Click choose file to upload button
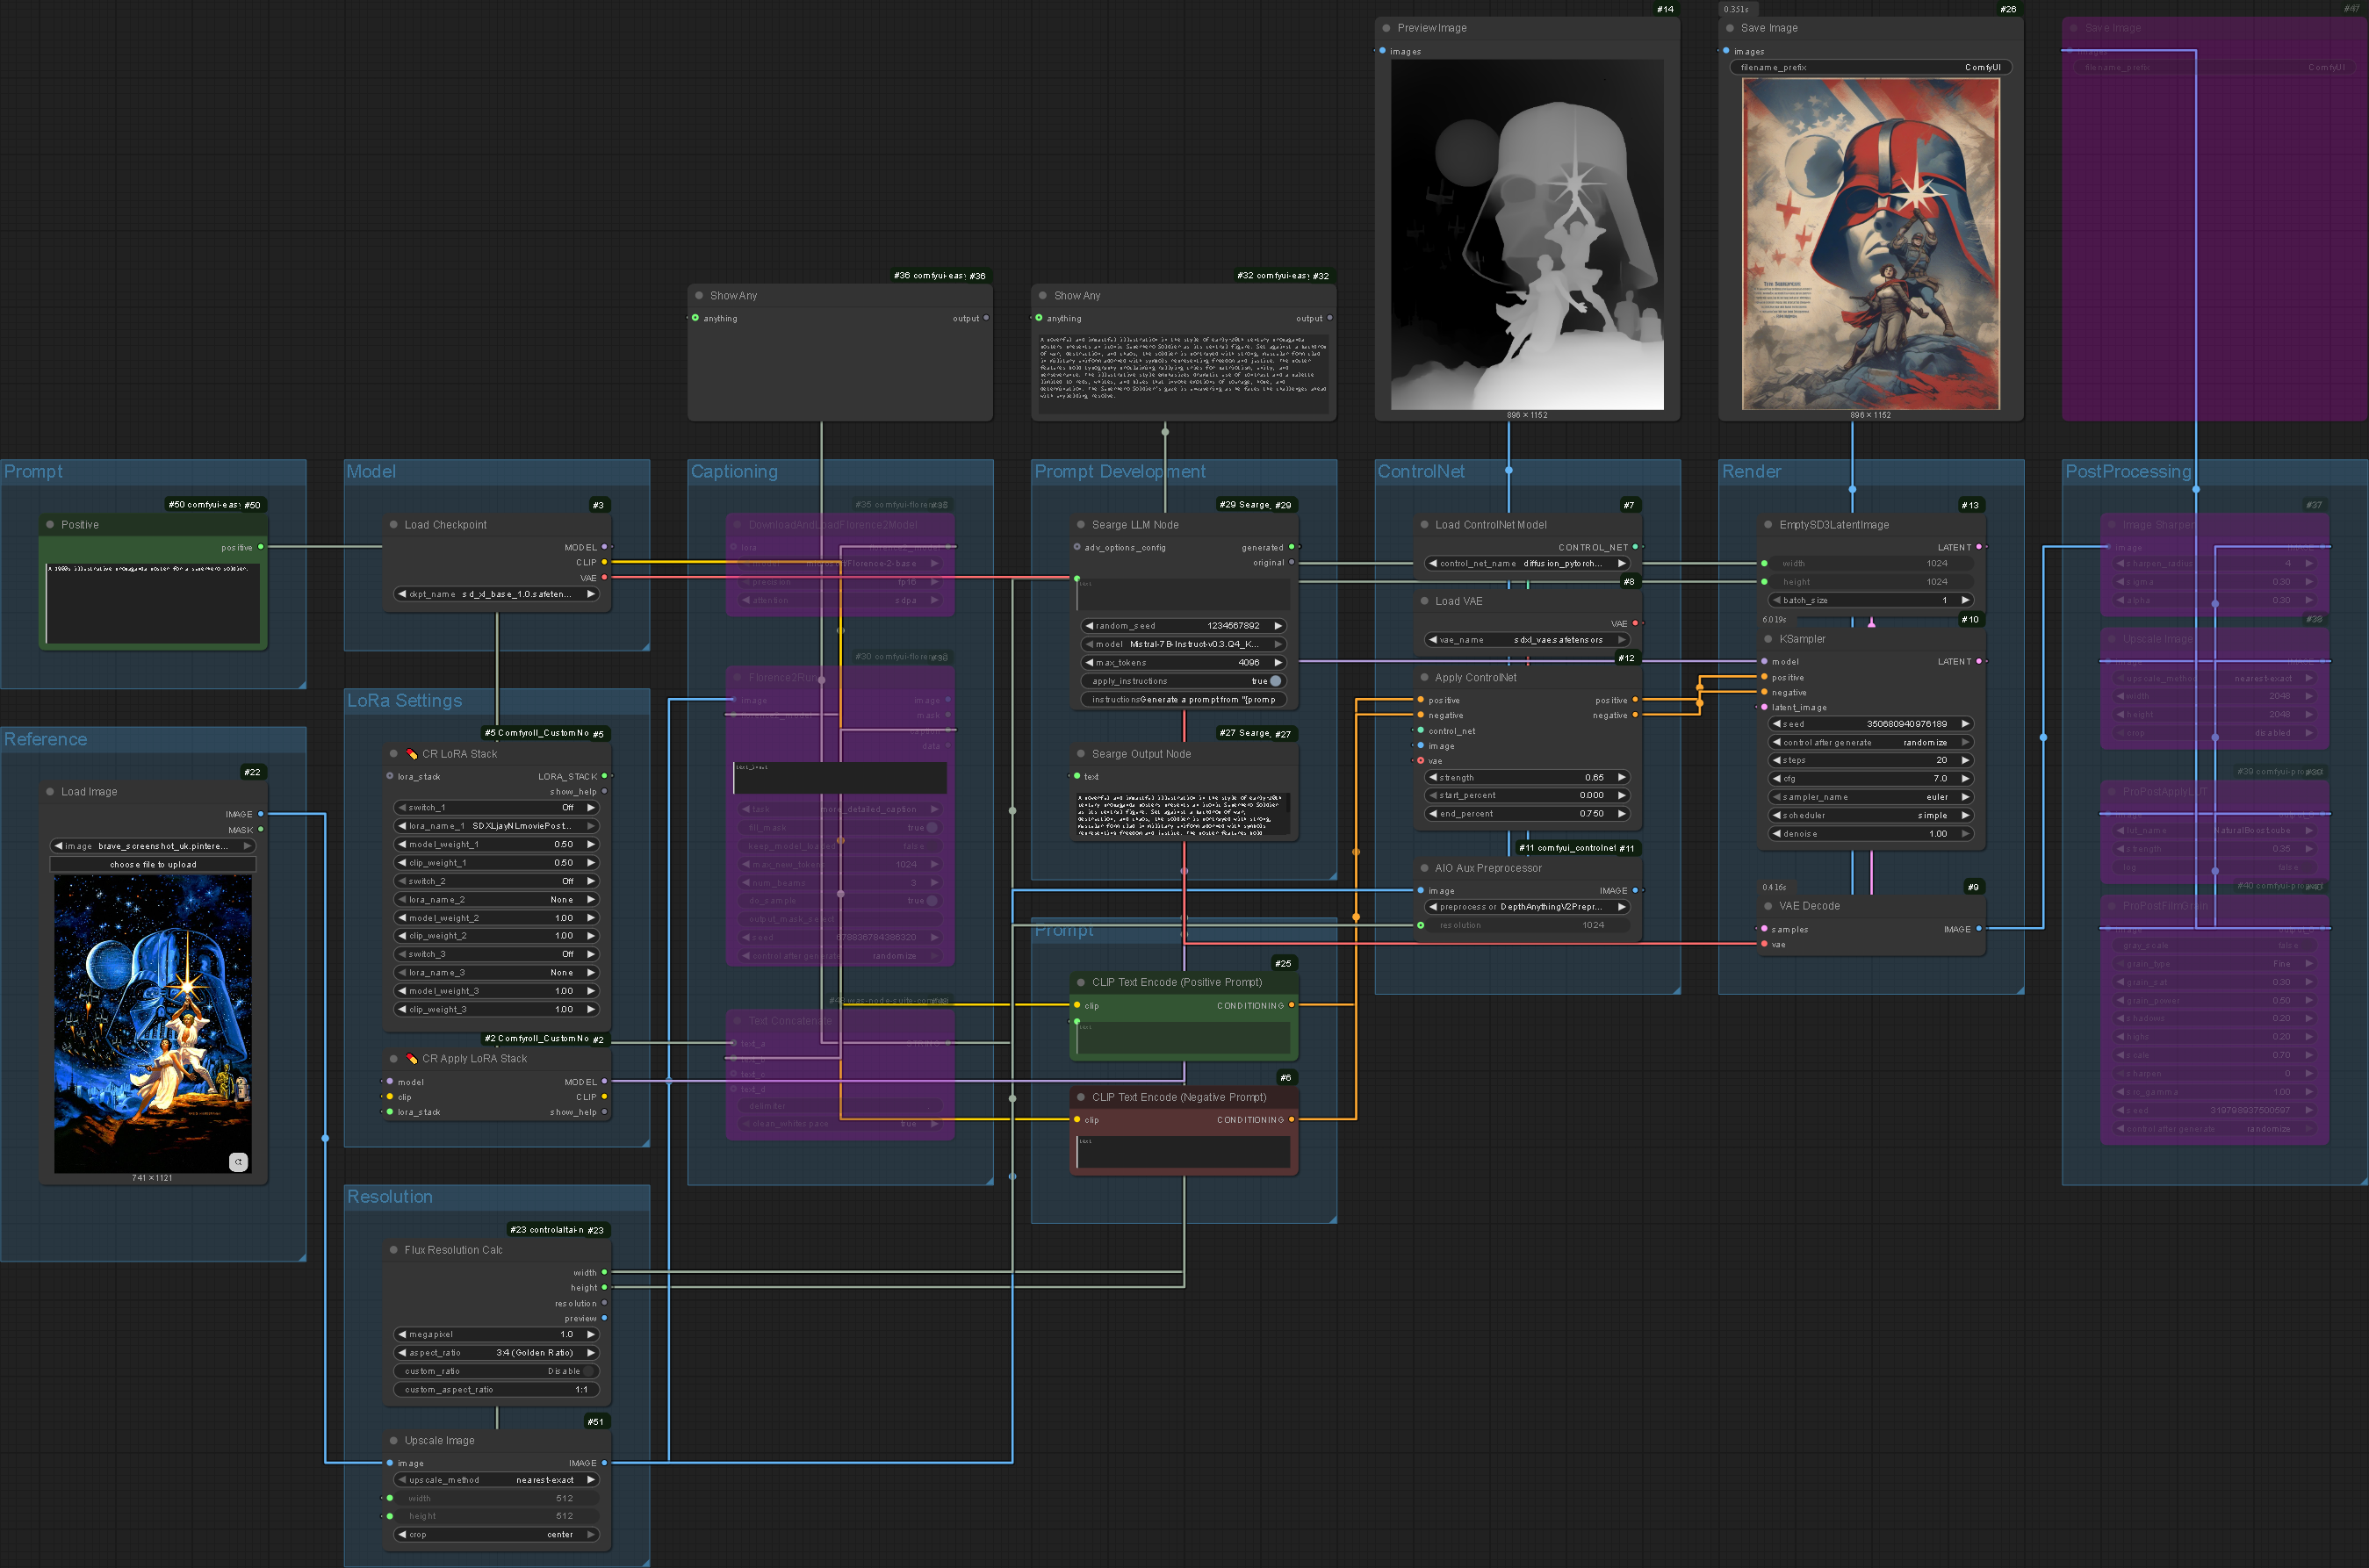The width and height of the screenshot is (2369, 1568). click(153, 864)
